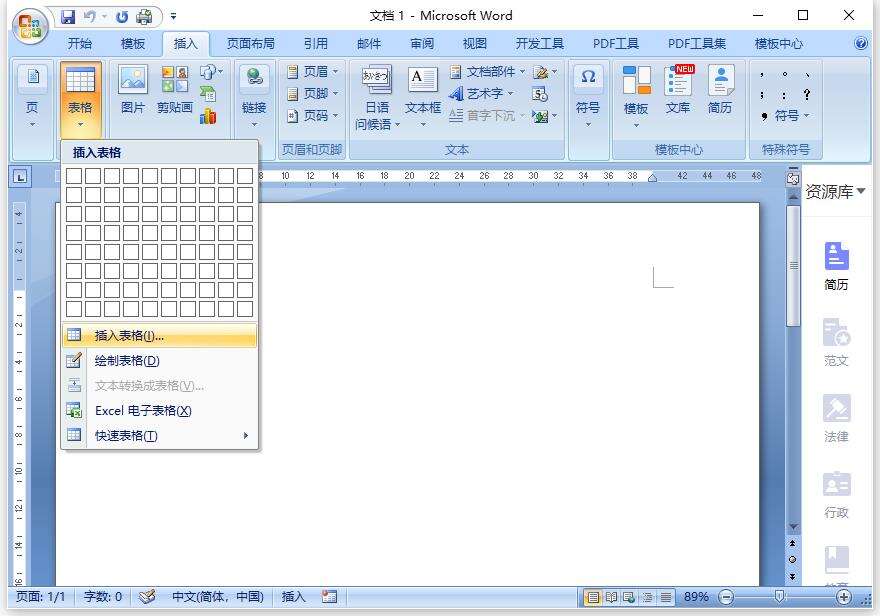Click the 页 pages button in ribbon

click(x=33, y=96)
